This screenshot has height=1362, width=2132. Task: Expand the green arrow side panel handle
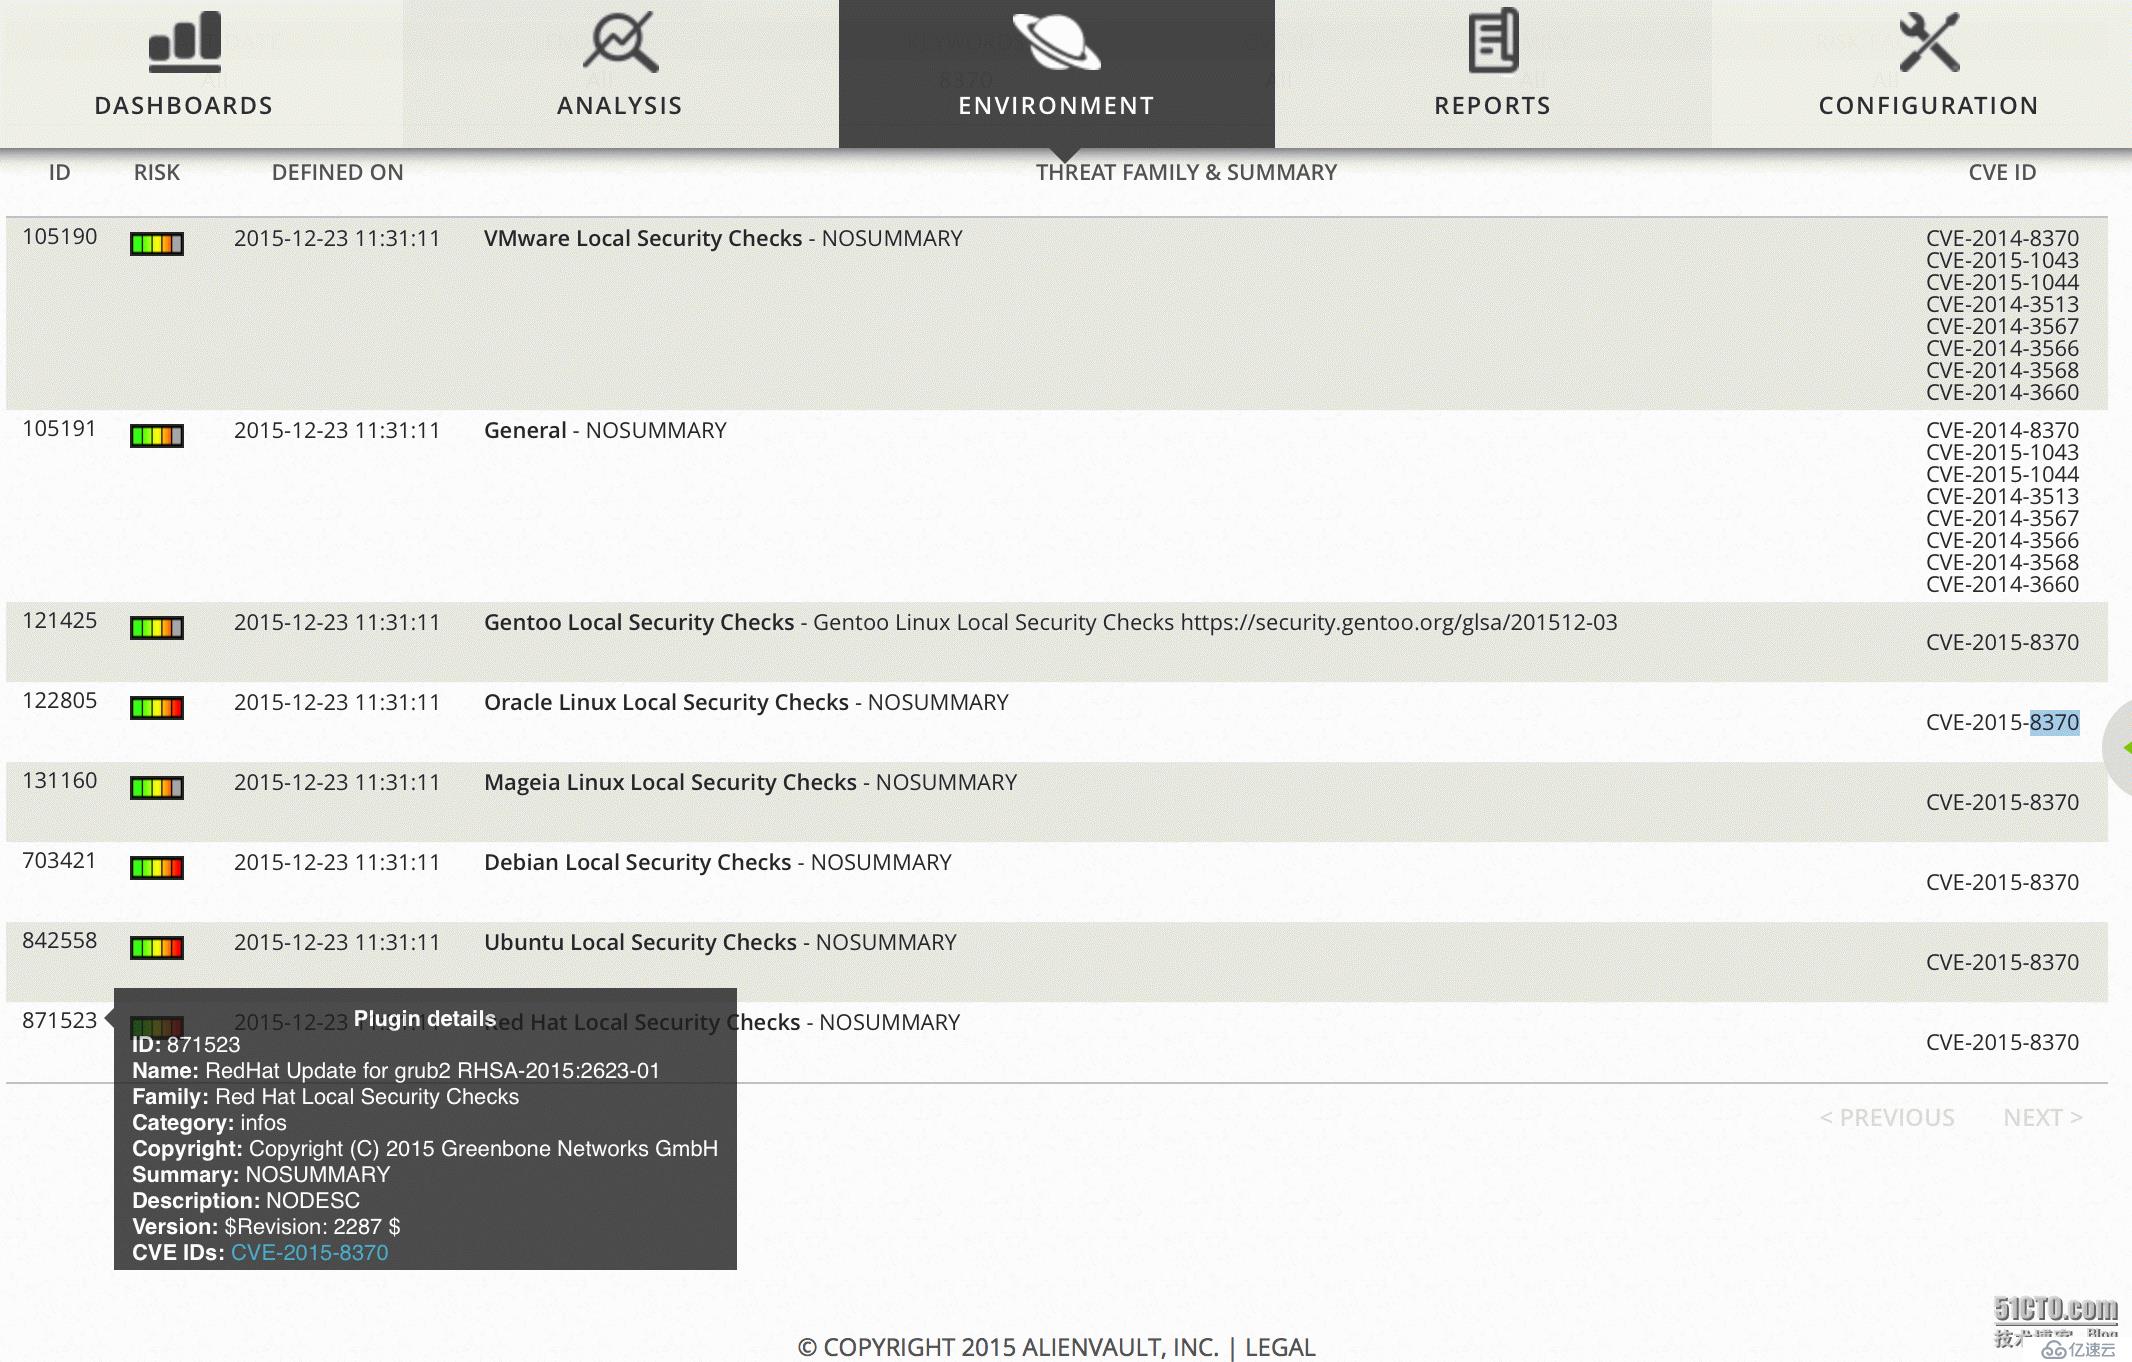click(x=2120, y=748)
